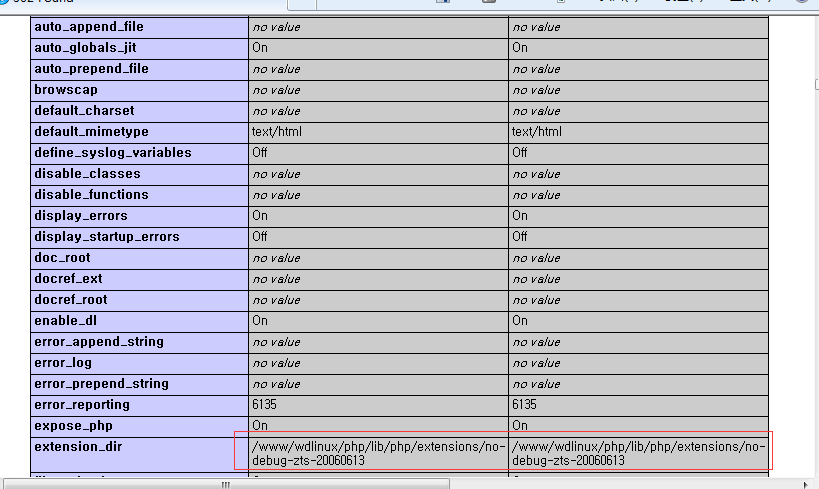Click second Off value in display_startup_errors row
Screen dimensions: 819x489
click(520, 237)
